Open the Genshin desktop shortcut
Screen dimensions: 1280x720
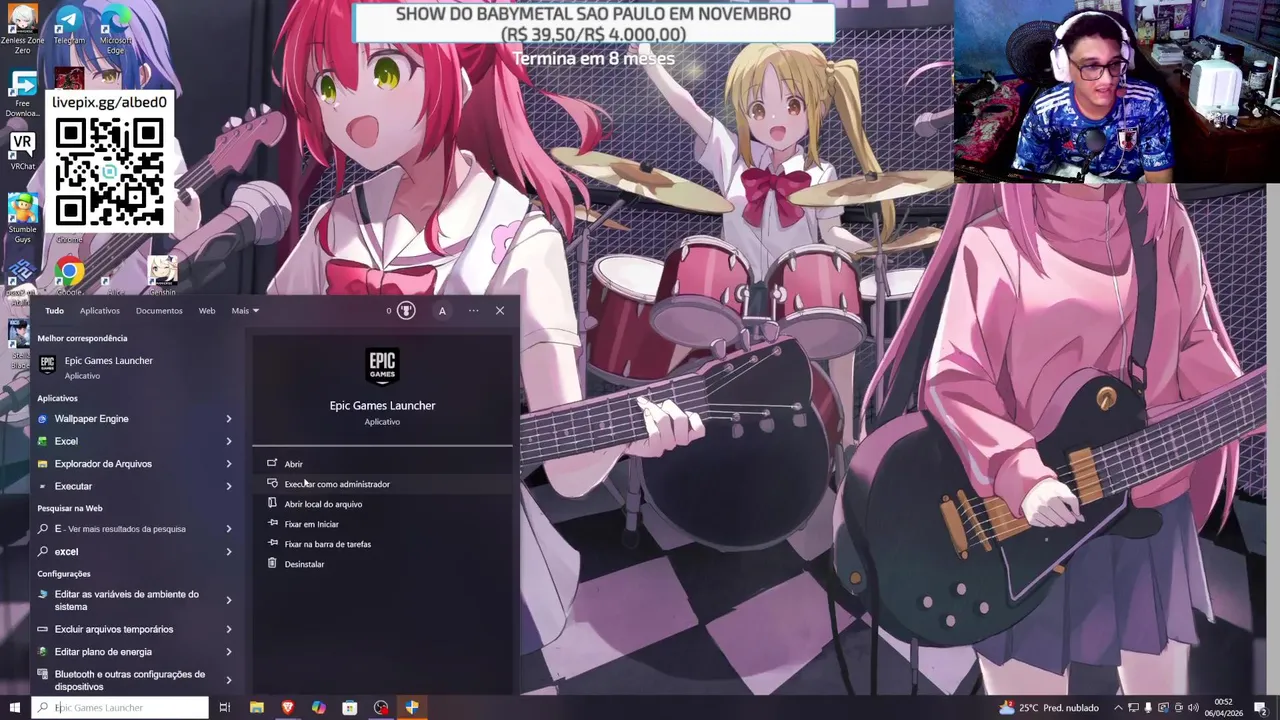[162, 275]
